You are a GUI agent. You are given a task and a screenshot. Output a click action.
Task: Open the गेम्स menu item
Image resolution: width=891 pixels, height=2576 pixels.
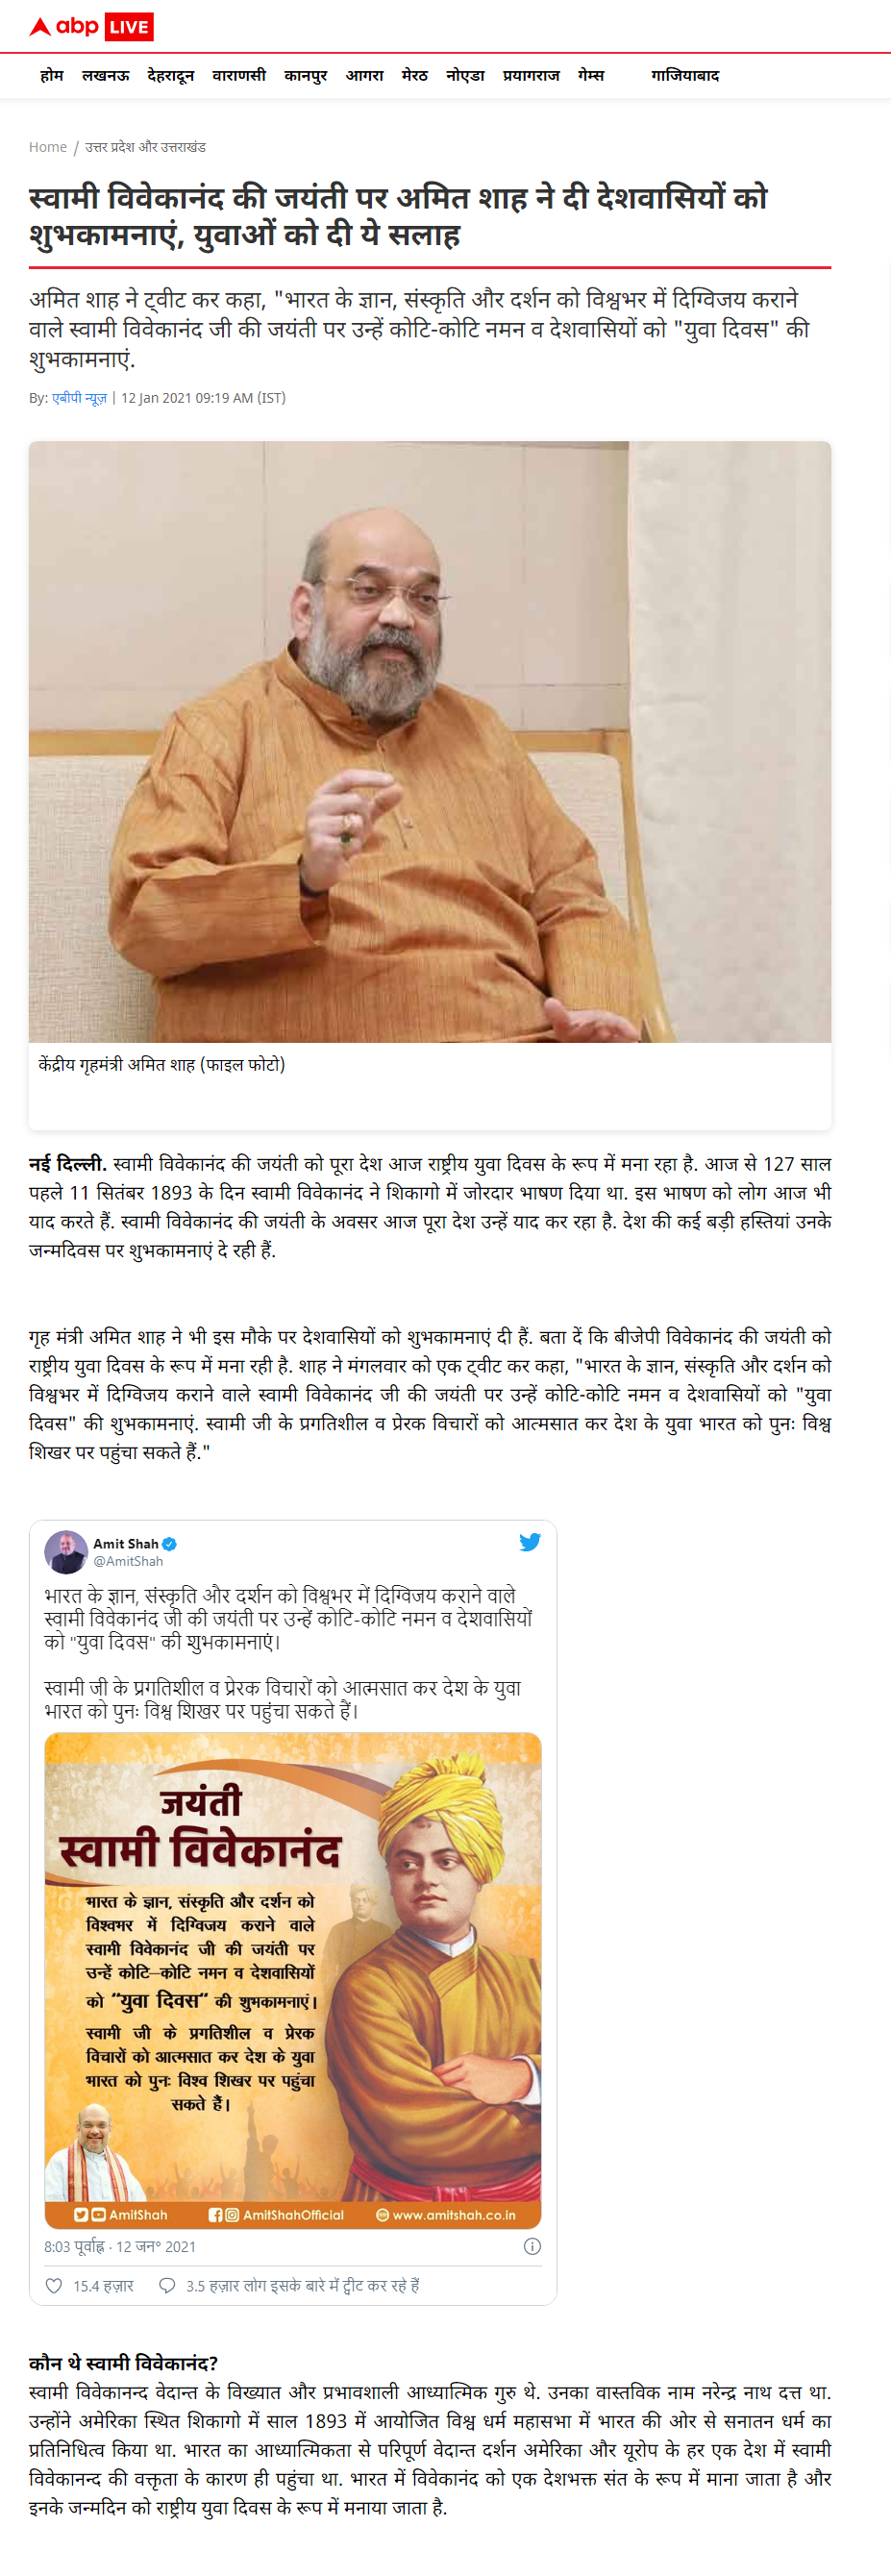click(591, 75)
